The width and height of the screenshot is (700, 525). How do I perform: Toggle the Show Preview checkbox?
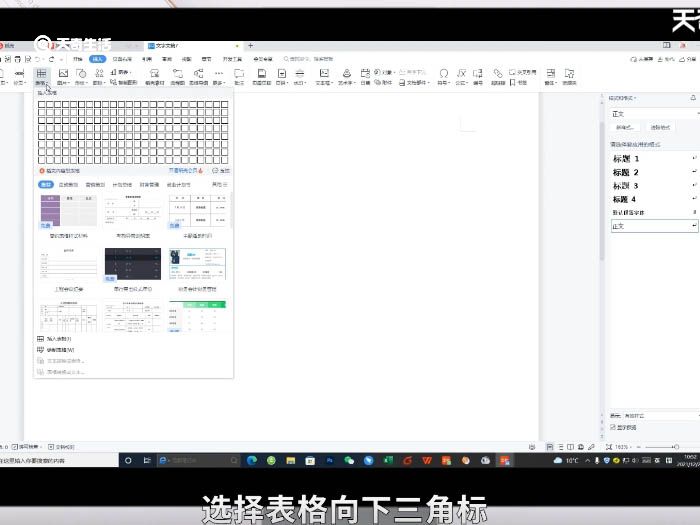pyautogui.click(x=613, y=427)
